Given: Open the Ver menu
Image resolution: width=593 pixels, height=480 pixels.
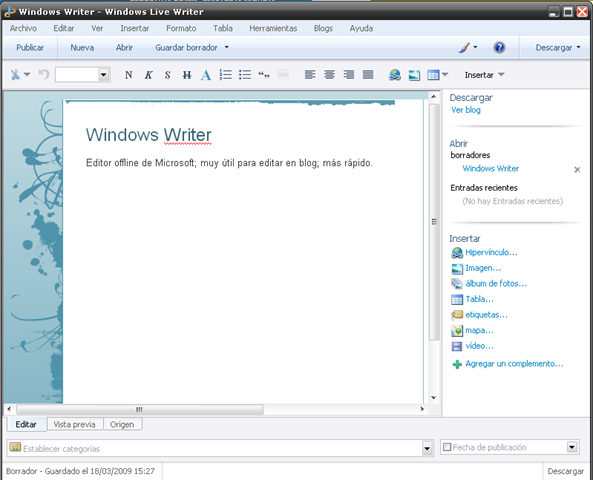Looking at the screenshot, I should [97, 28].
